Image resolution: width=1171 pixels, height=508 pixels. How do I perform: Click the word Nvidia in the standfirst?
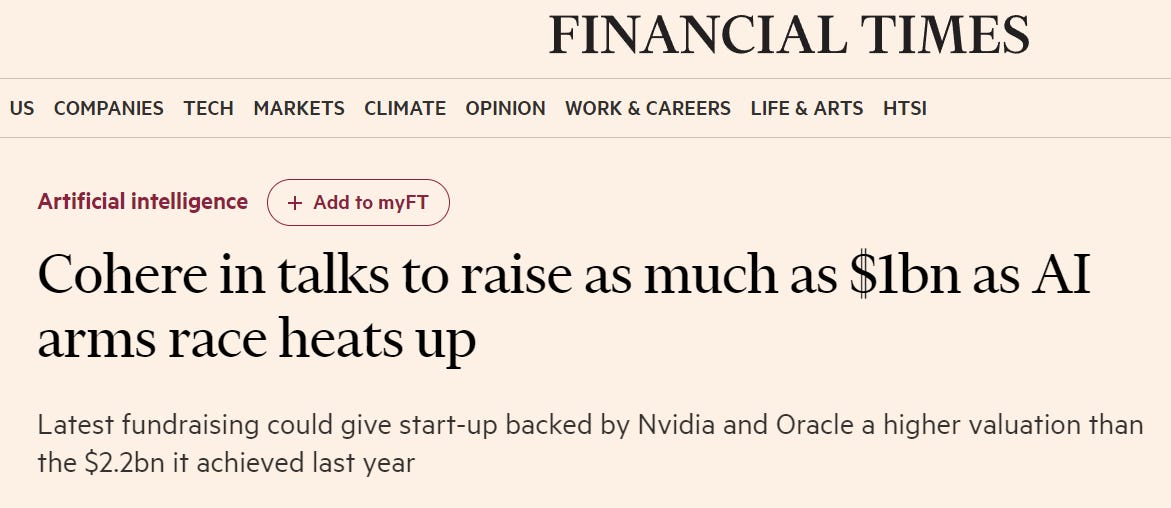coord(676,425)
